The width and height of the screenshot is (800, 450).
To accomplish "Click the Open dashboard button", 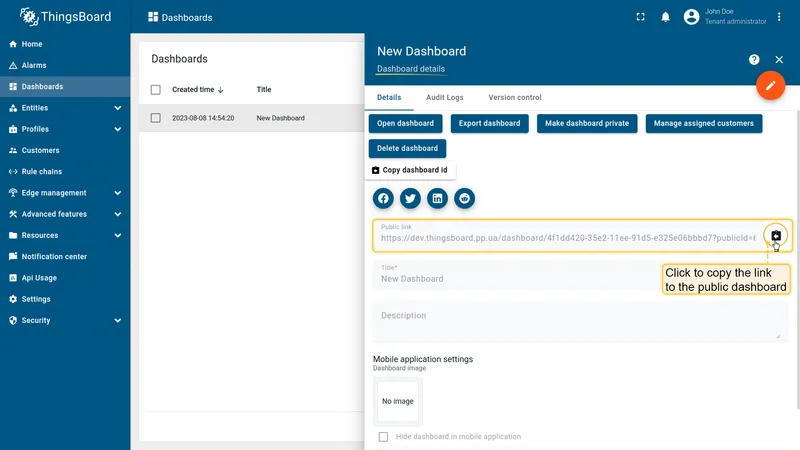I will click(405, 123).
